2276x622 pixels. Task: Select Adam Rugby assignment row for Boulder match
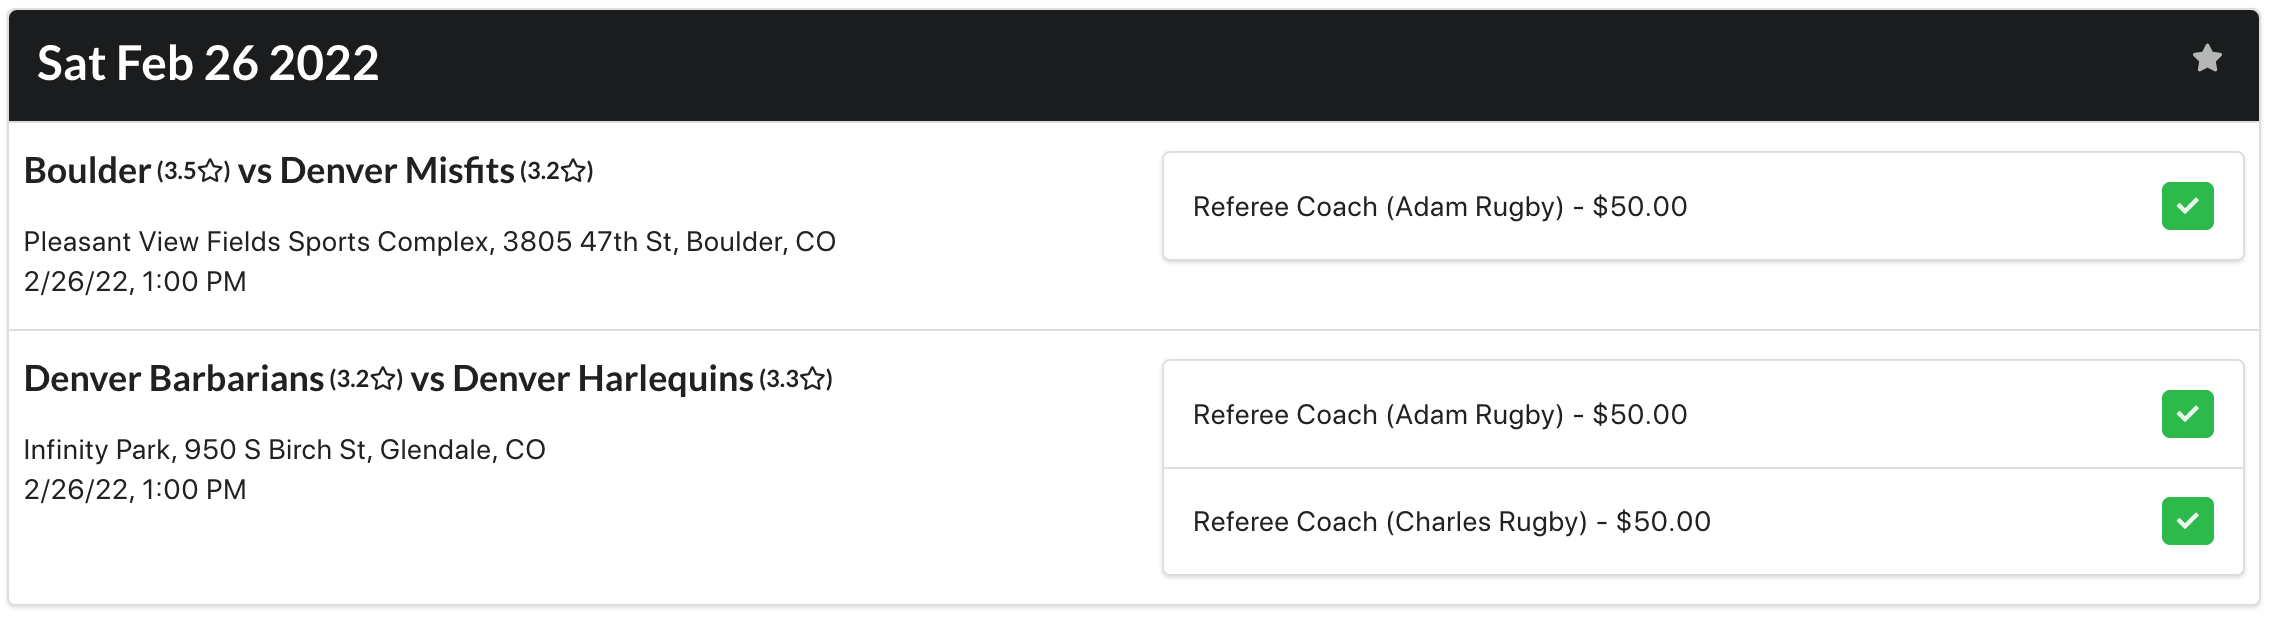tap(1440, 207)
